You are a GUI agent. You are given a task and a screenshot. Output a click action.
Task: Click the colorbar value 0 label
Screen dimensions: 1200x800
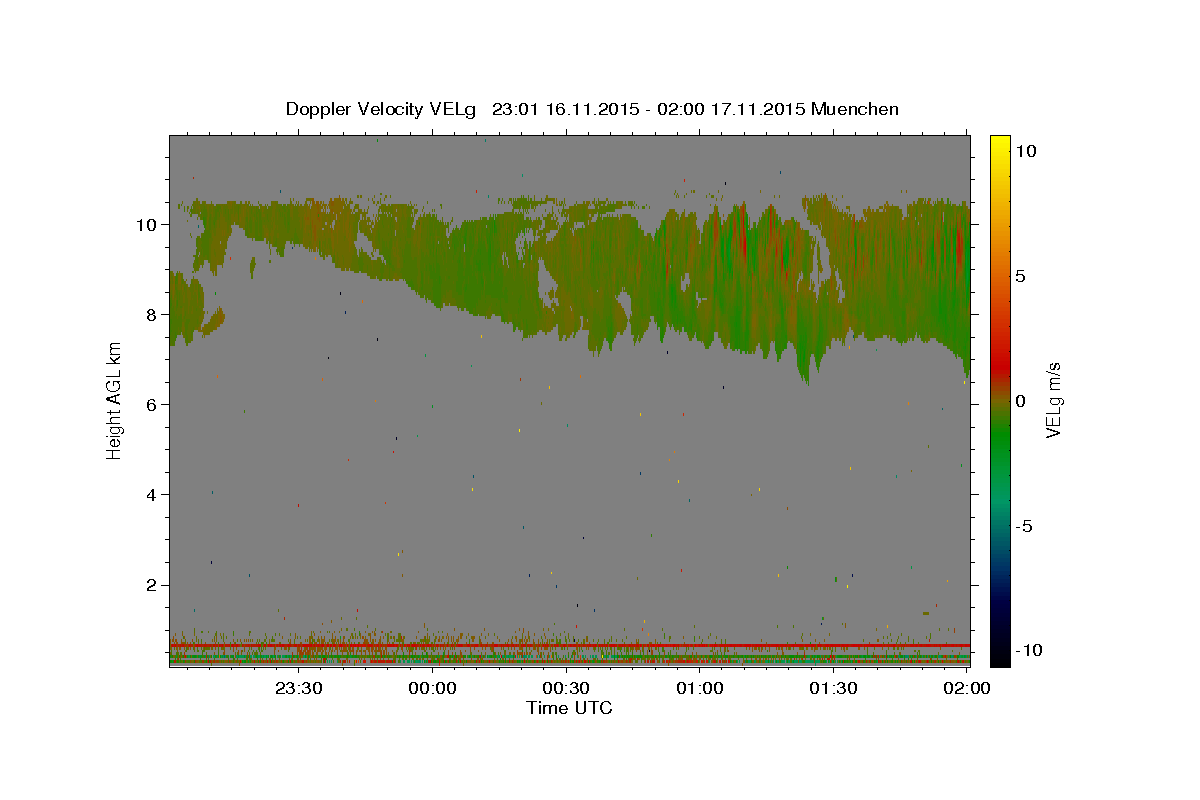1020,401
